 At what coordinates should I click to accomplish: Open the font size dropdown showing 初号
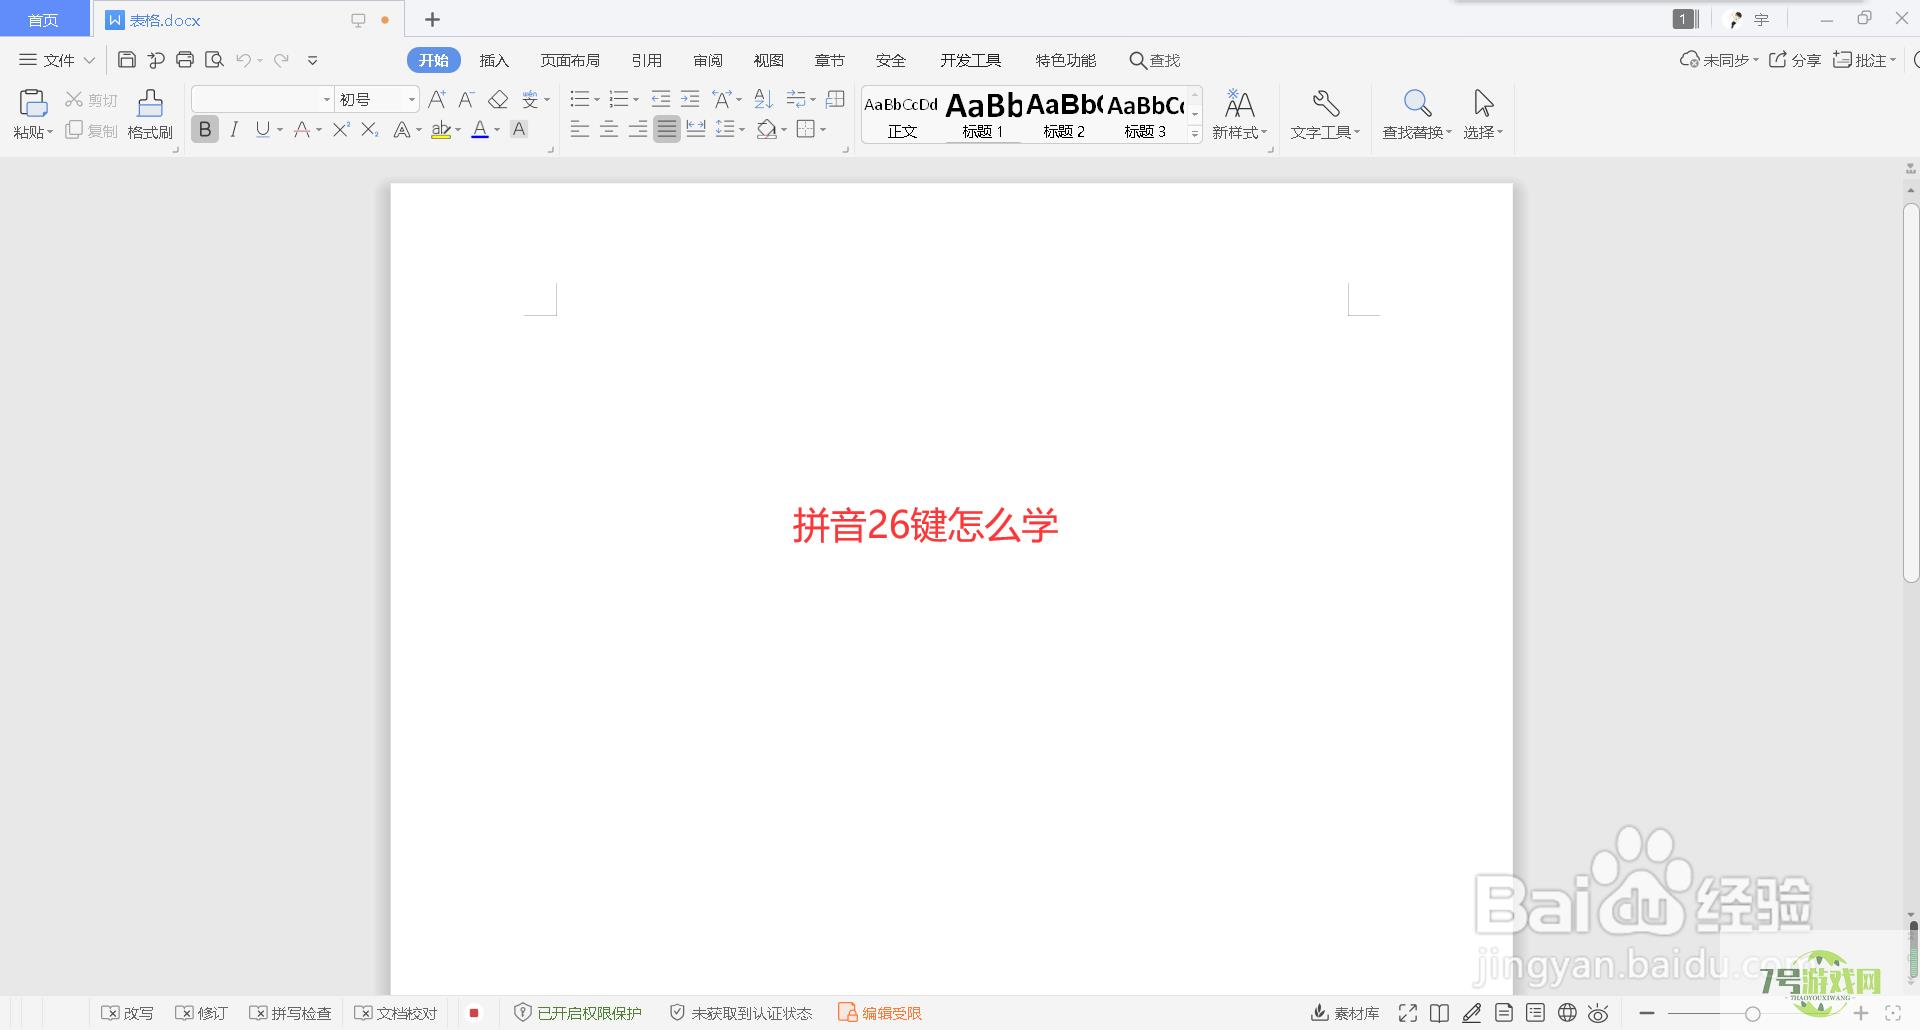tap(411, 99)
